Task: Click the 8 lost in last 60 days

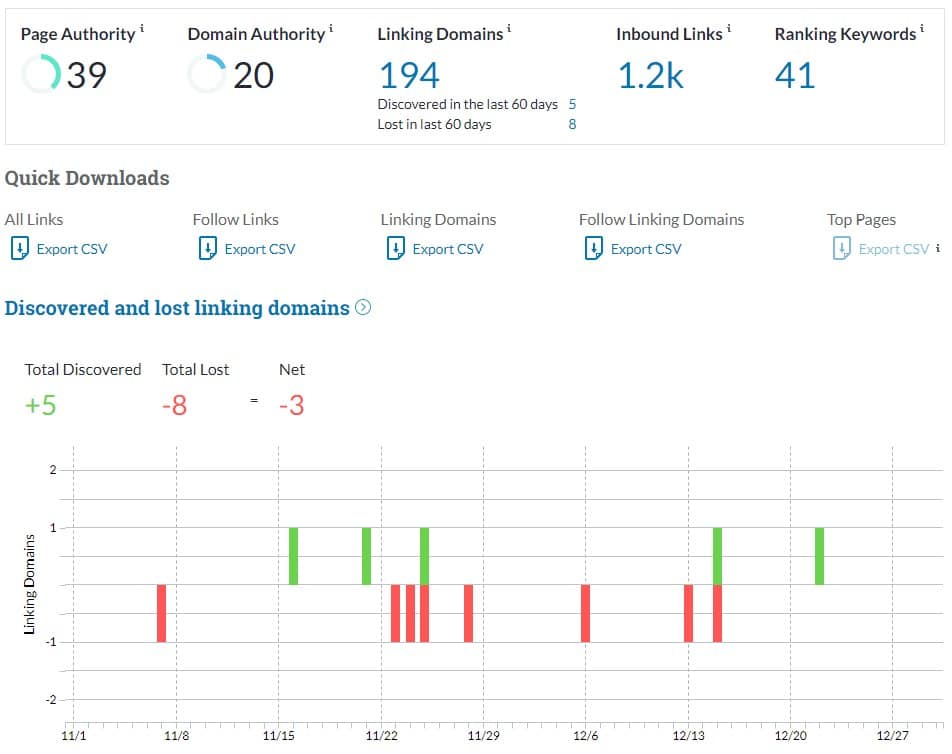Action: pos(572,124)
